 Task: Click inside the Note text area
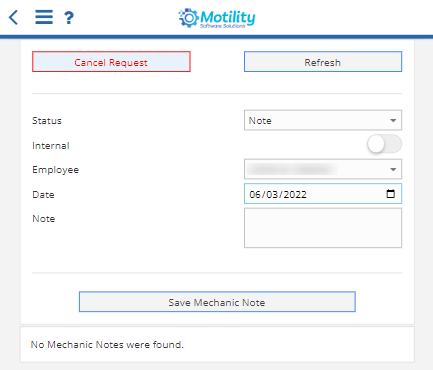coord(323,228)
